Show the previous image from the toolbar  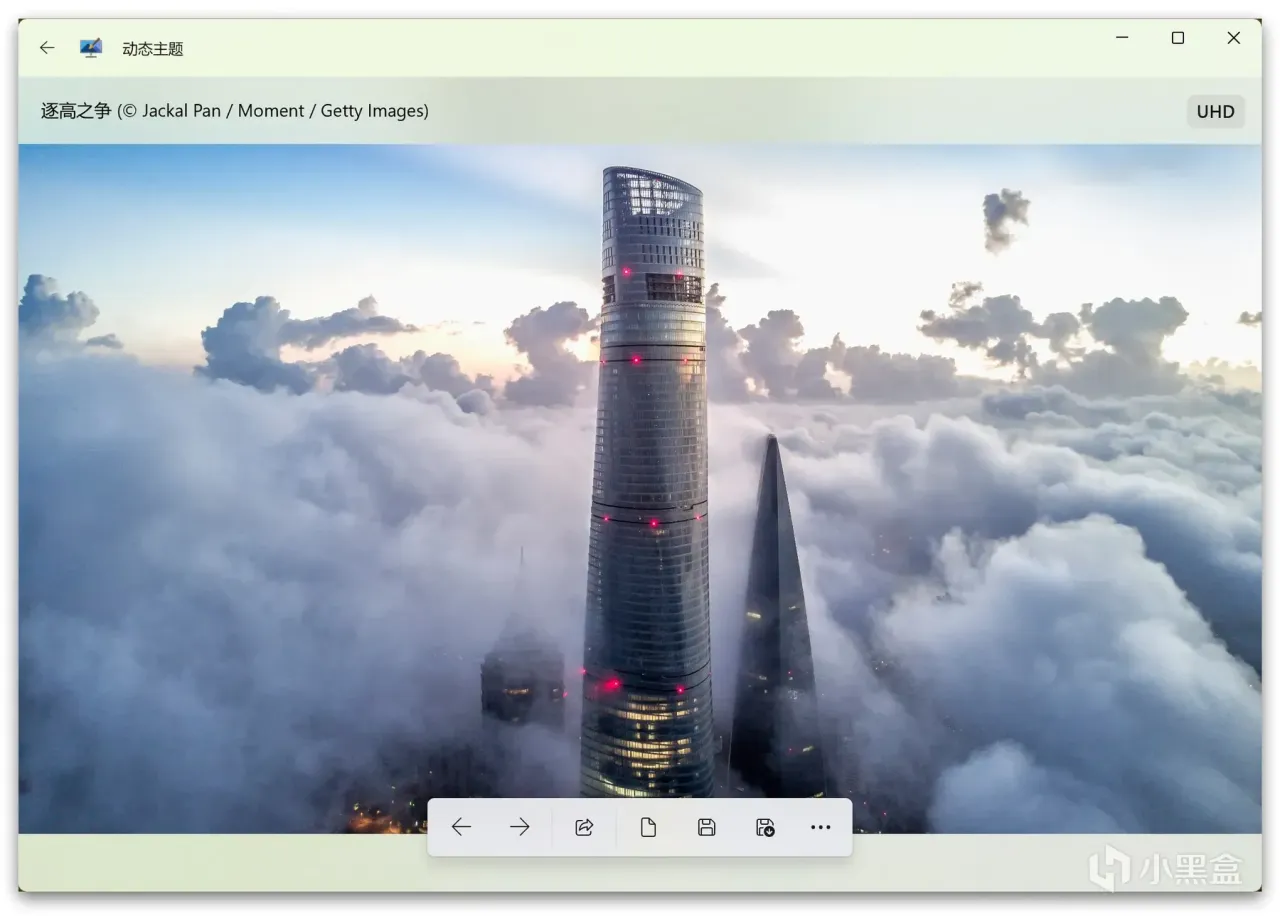point(461,827)
